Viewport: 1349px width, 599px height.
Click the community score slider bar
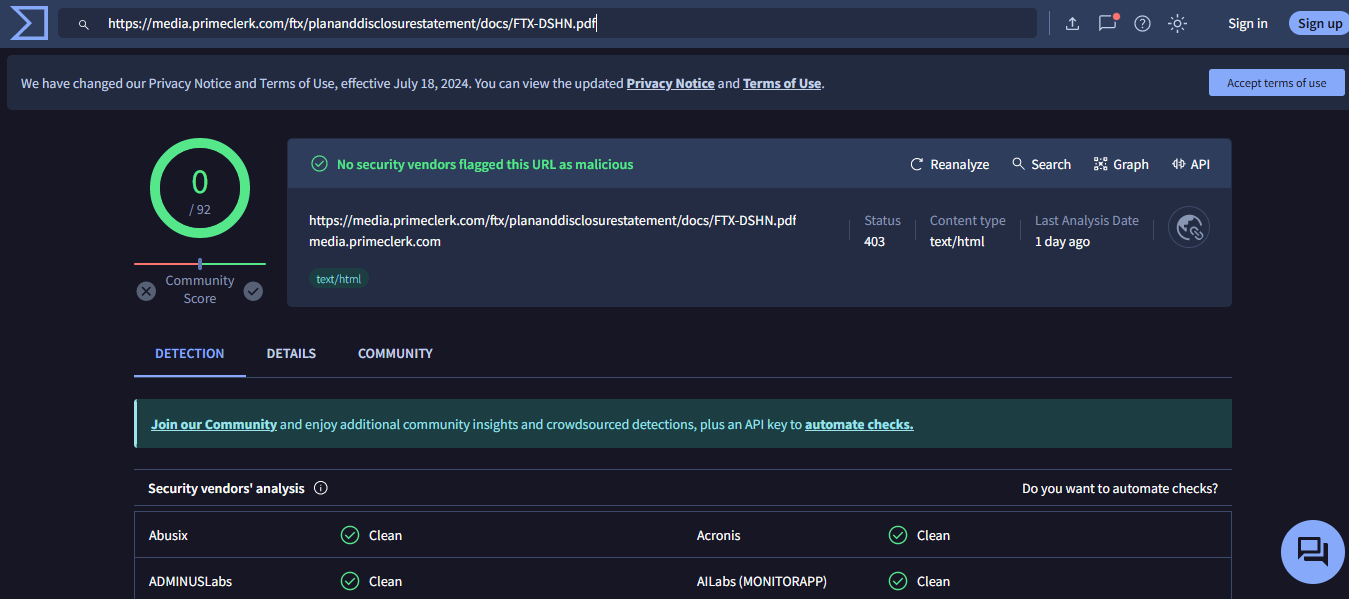[x=200, y=264]
